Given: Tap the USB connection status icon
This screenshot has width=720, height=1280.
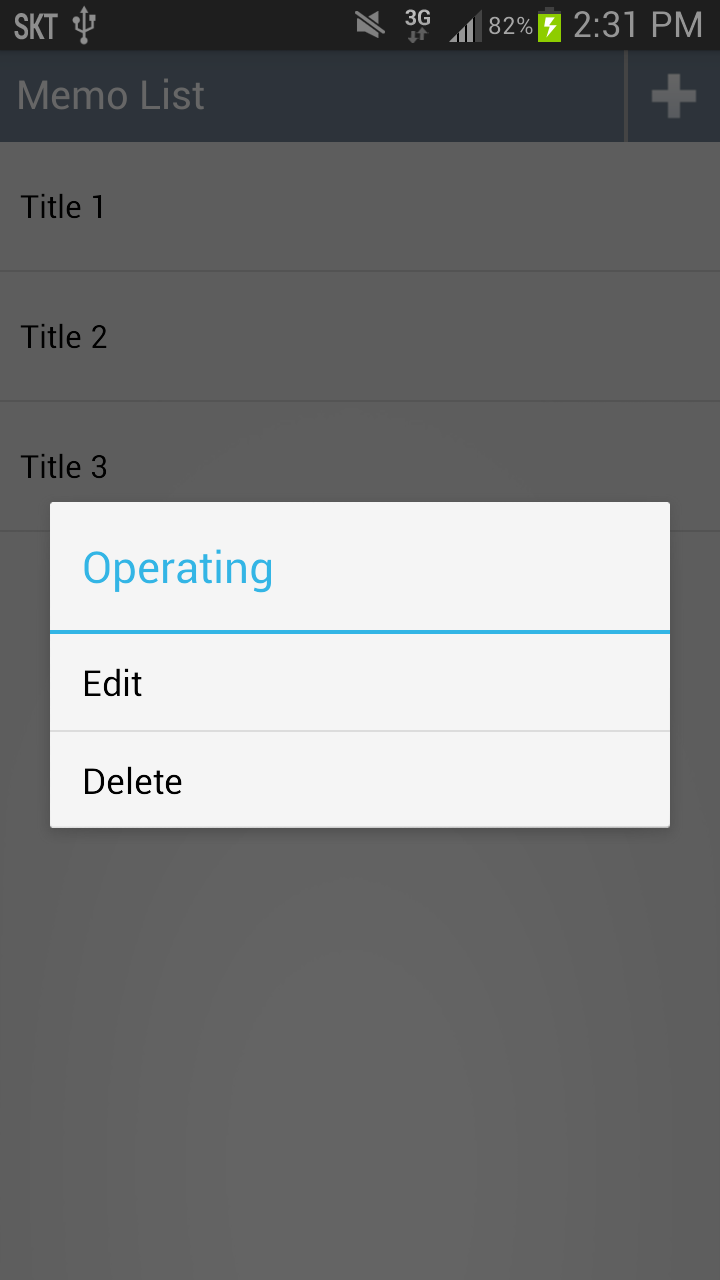Looking at the screenshot, I should [x=85, y=26].
